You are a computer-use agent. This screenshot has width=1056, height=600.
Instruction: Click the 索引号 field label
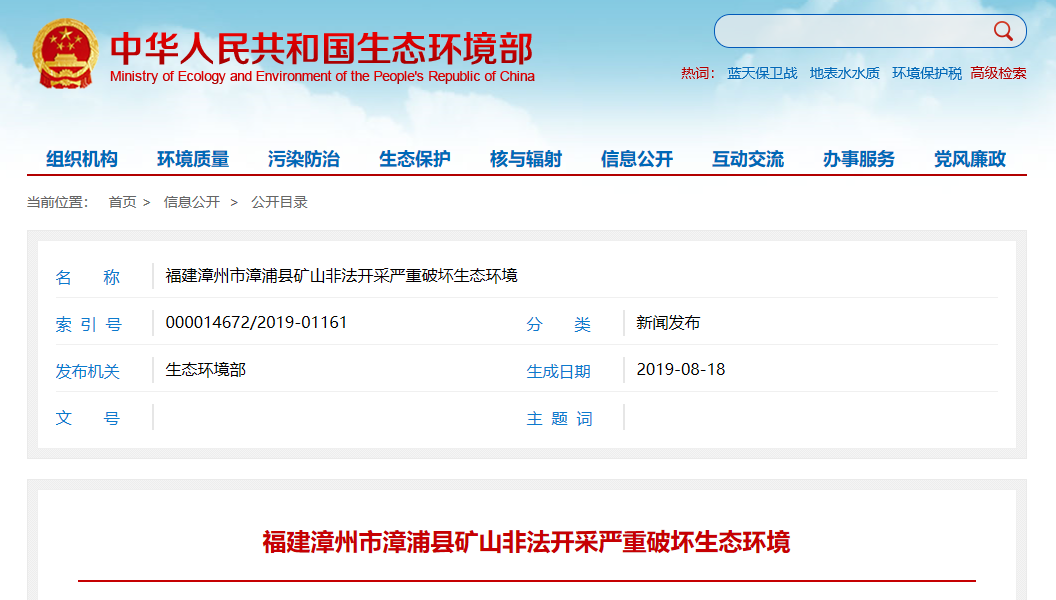pyautogui.click(x=88, y=325)
